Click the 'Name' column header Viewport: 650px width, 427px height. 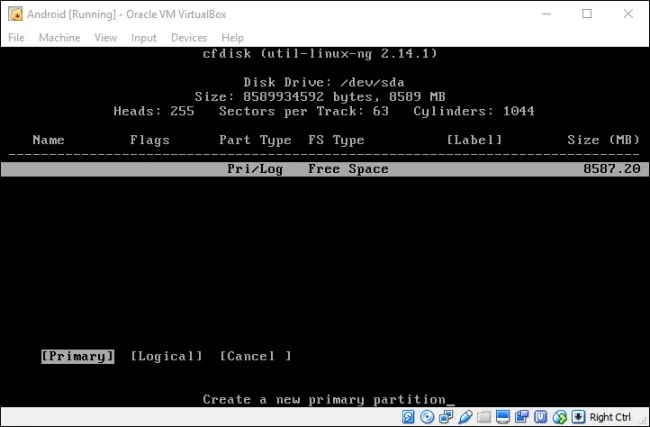tap(49, 140)
